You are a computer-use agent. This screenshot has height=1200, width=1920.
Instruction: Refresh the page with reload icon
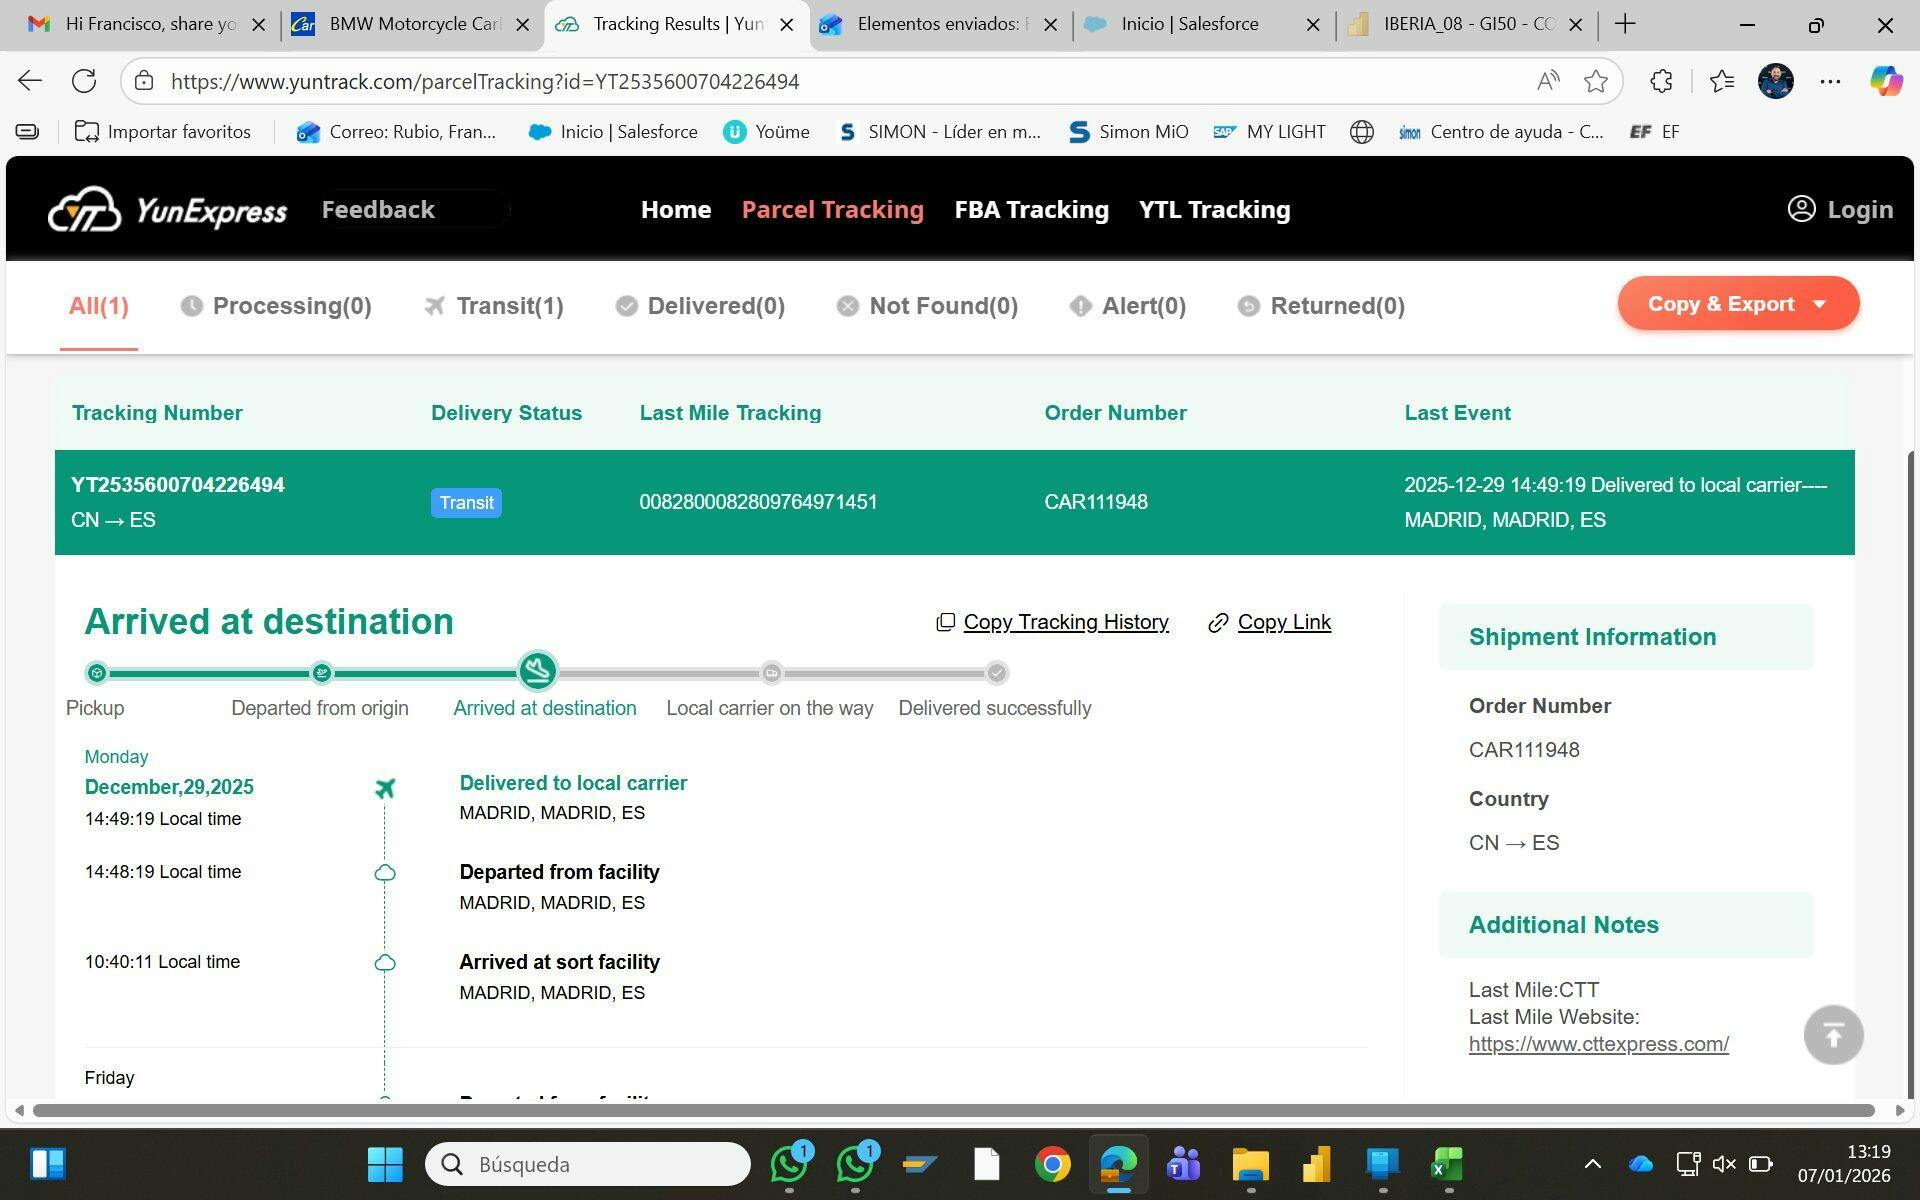(x=84, y=82)
